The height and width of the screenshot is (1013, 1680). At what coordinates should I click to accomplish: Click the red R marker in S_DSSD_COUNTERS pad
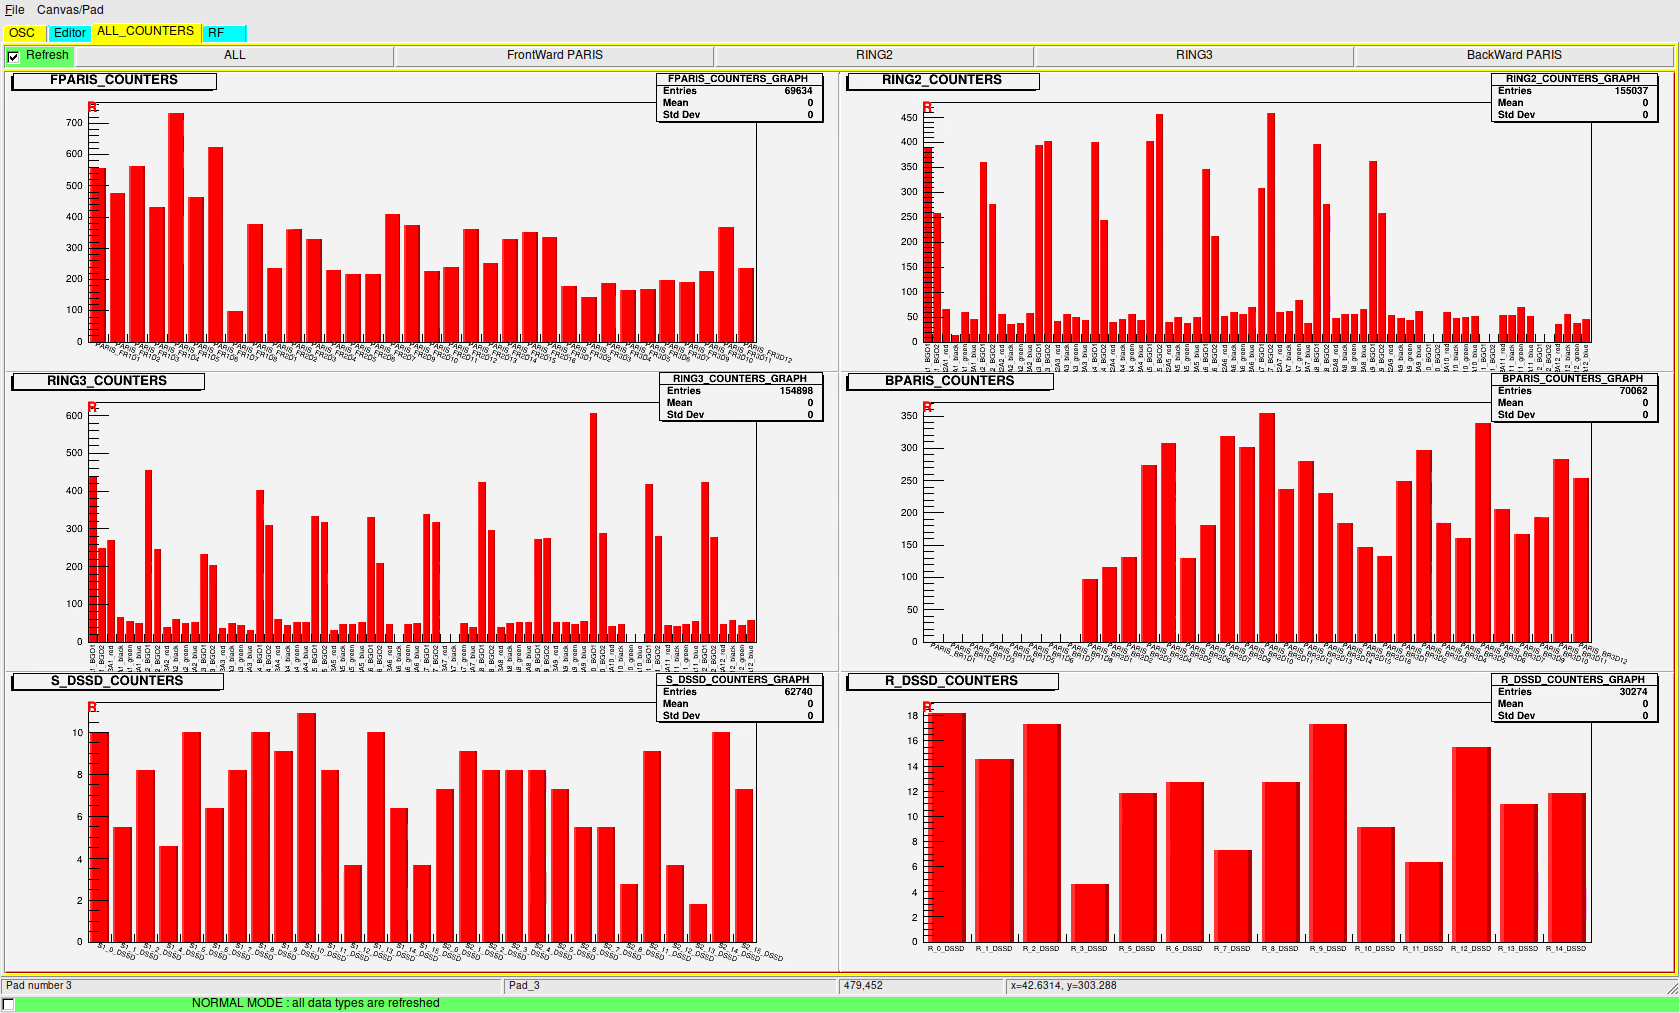(93, 708)
